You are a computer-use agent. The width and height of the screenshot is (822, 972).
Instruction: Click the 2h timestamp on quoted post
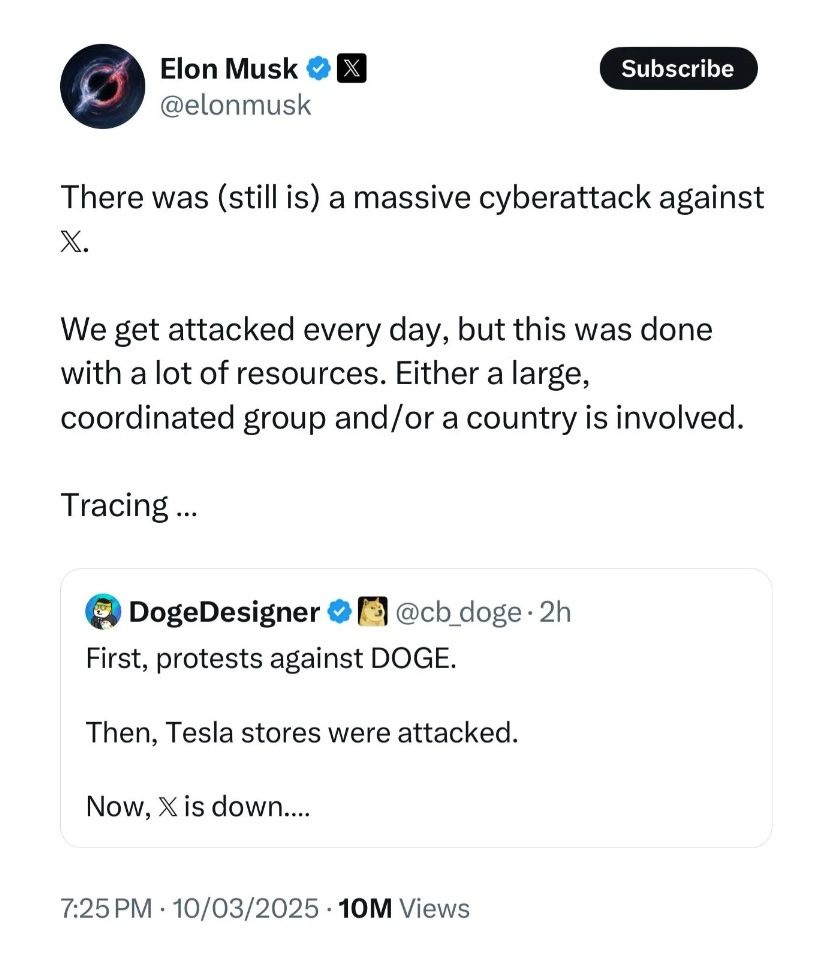555,611
